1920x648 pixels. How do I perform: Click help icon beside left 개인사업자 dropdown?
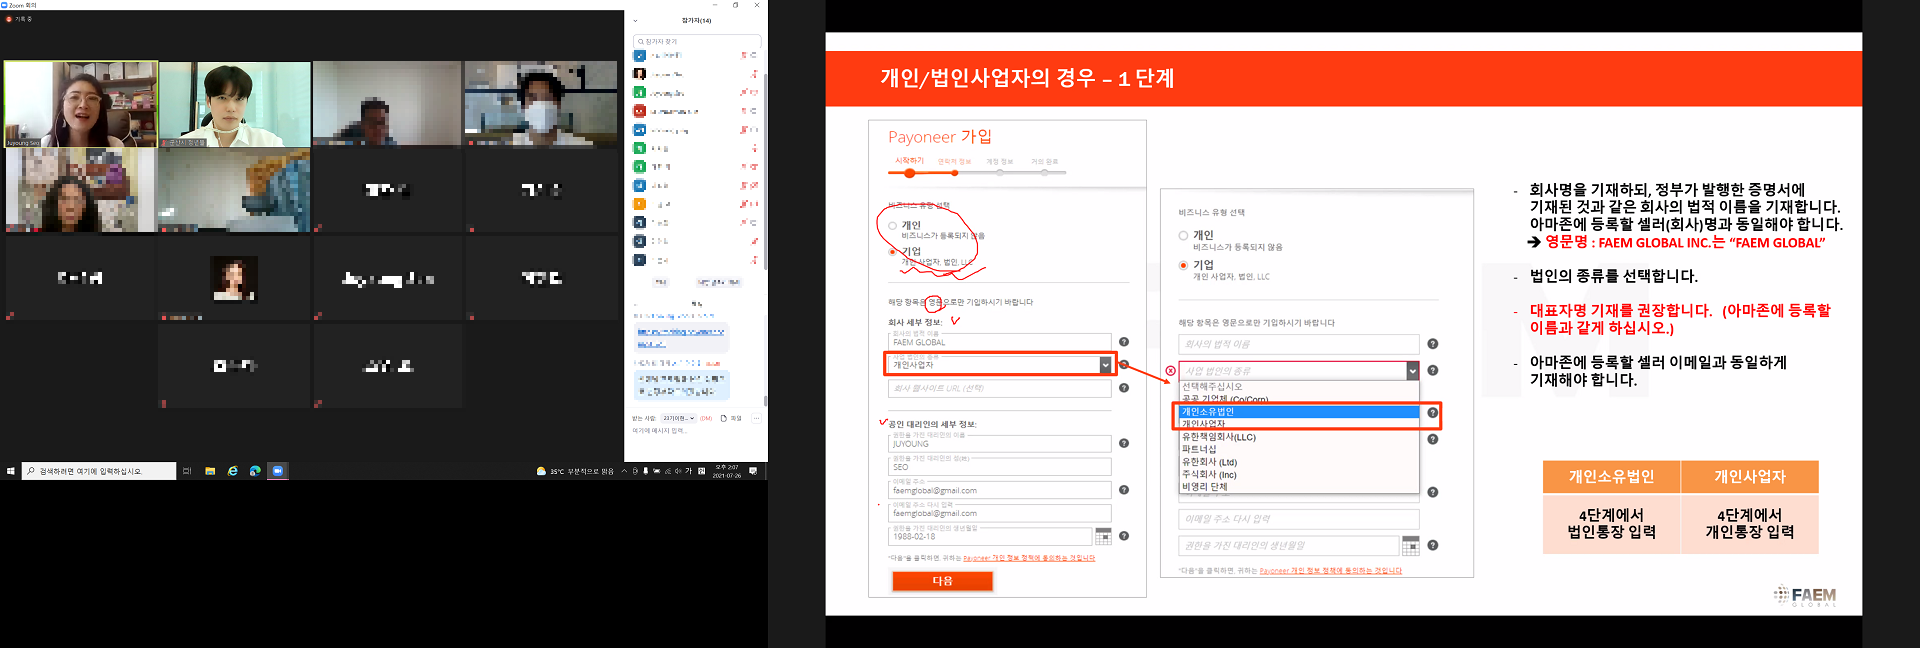point(1124,365)
